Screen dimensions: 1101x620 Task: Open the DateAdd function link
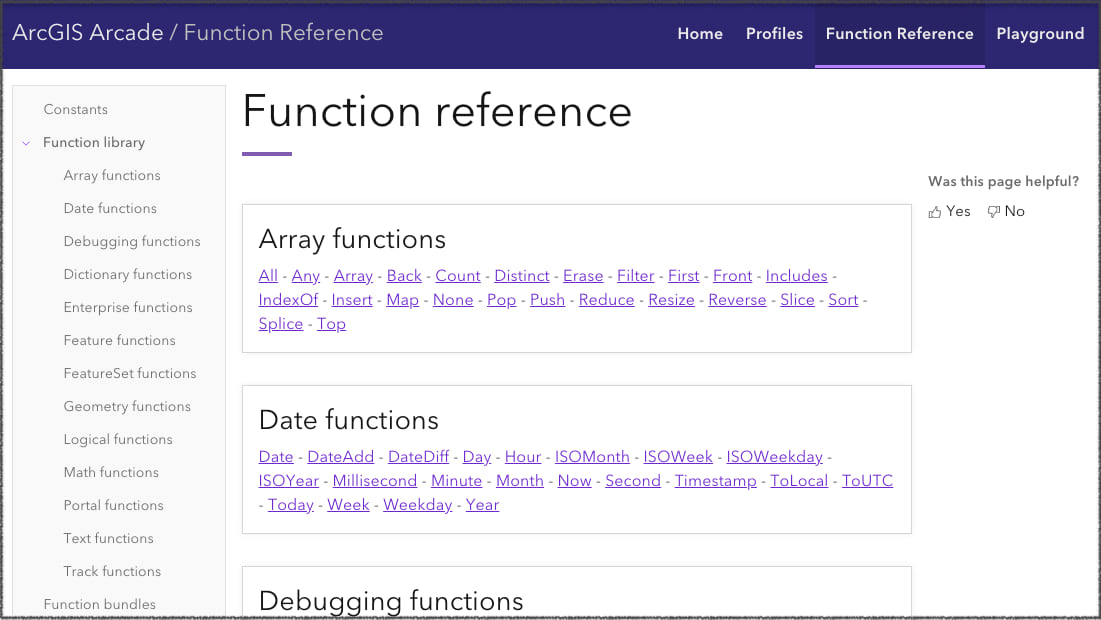click(x=341, y=457)
